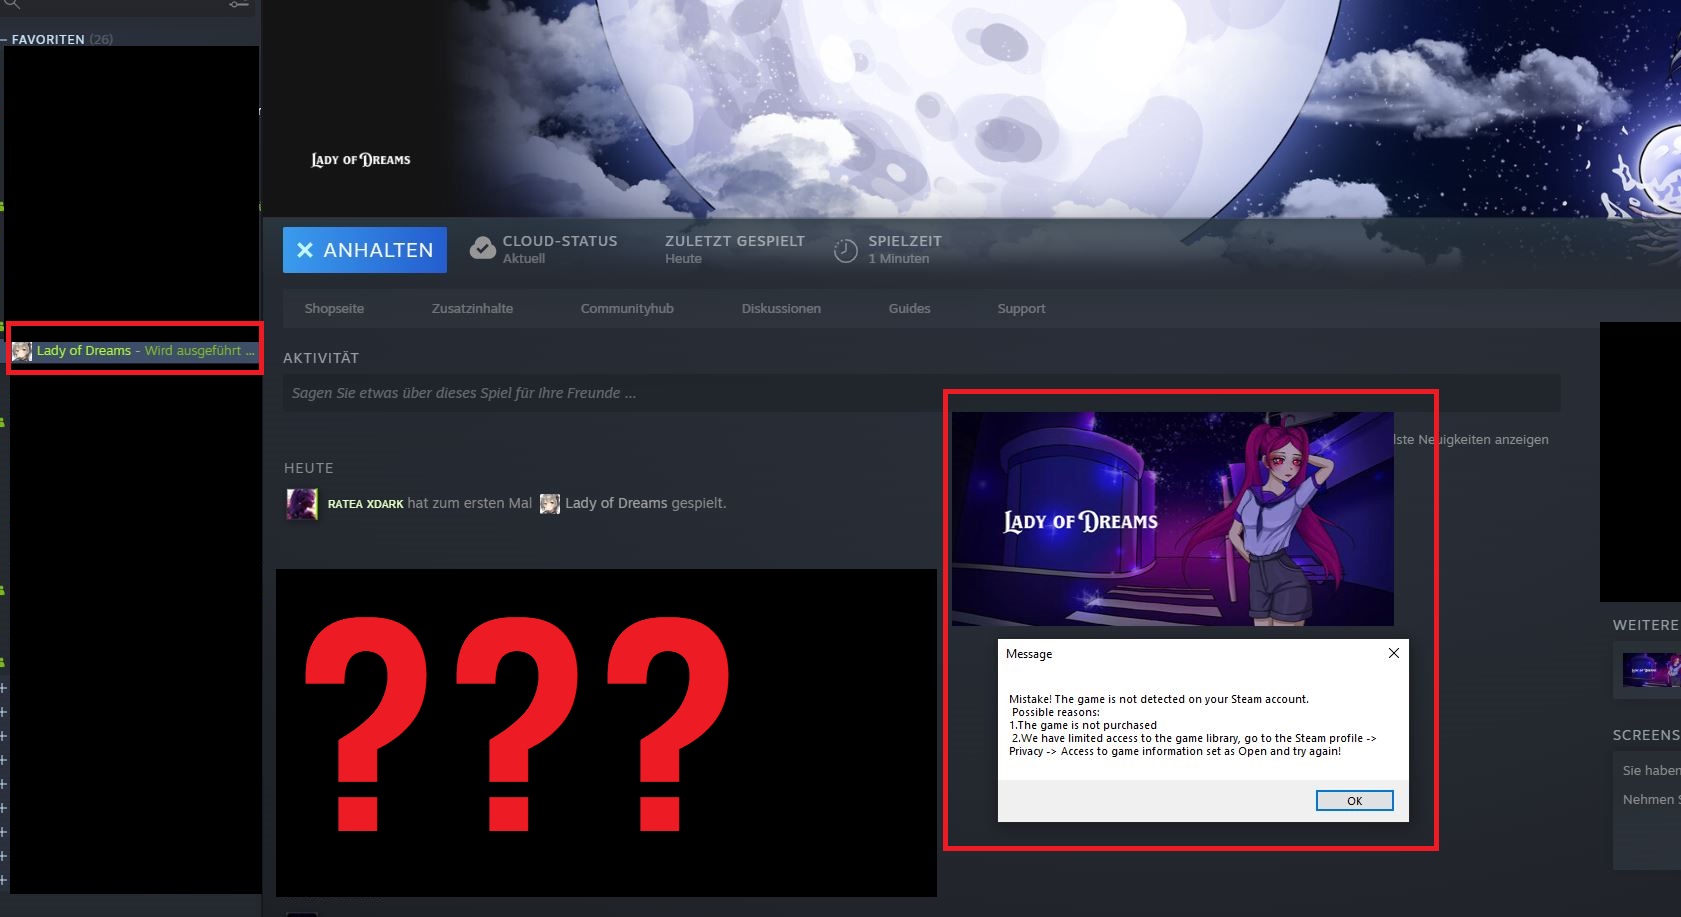Click the small Lady of Dreams icon in the activity entry
The width and height of the screenshot is (1681, 917).
(550, 503)
